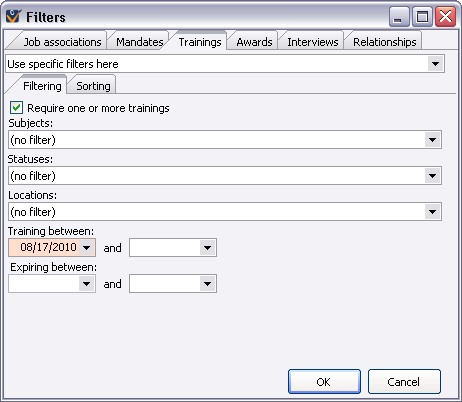Go to the Interviews tab
462x402 pixels.
click(313, 42)
